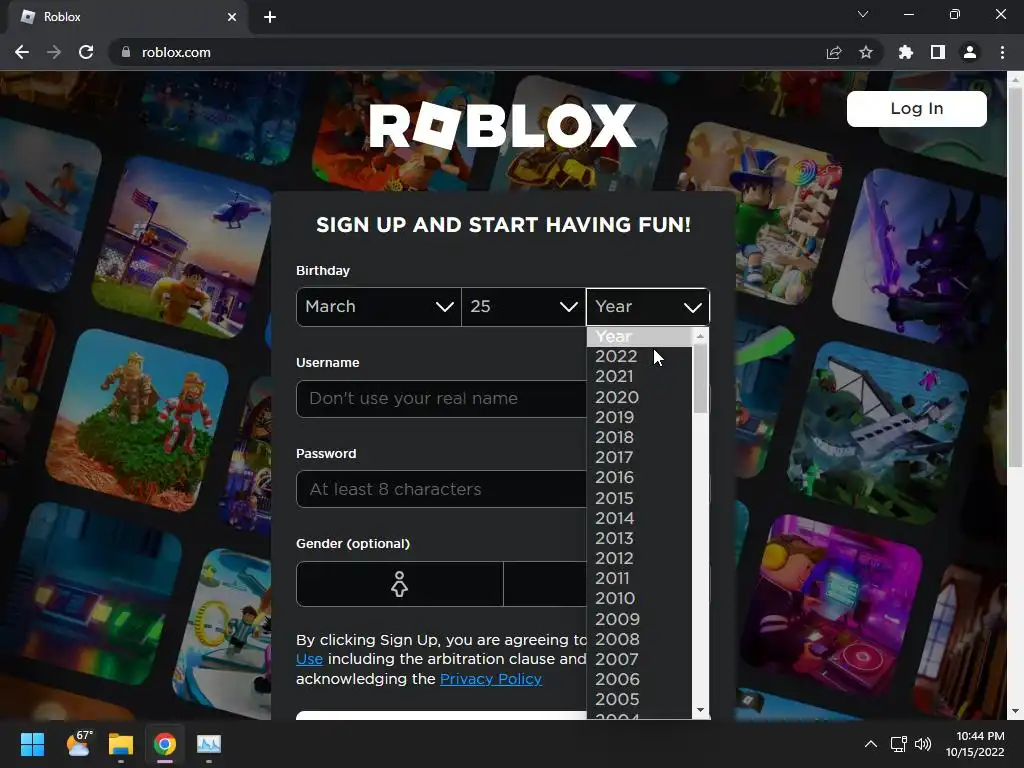Click the Roblox logo
Viewport: 1024px width, 768px height.
(x=502, y=125)
